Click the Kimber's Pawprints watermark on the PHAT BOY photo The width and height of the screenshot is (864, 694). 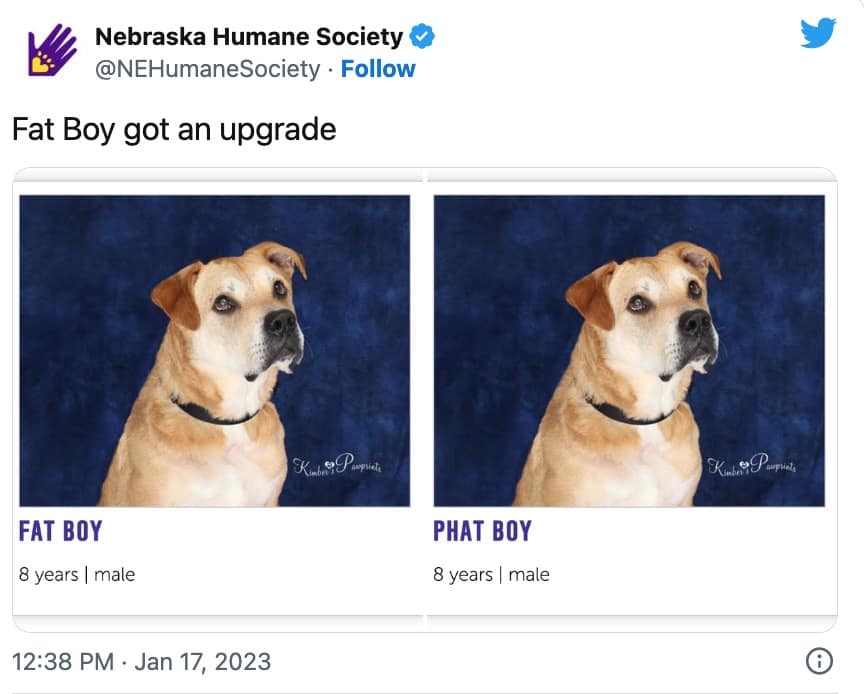(751, 466)
